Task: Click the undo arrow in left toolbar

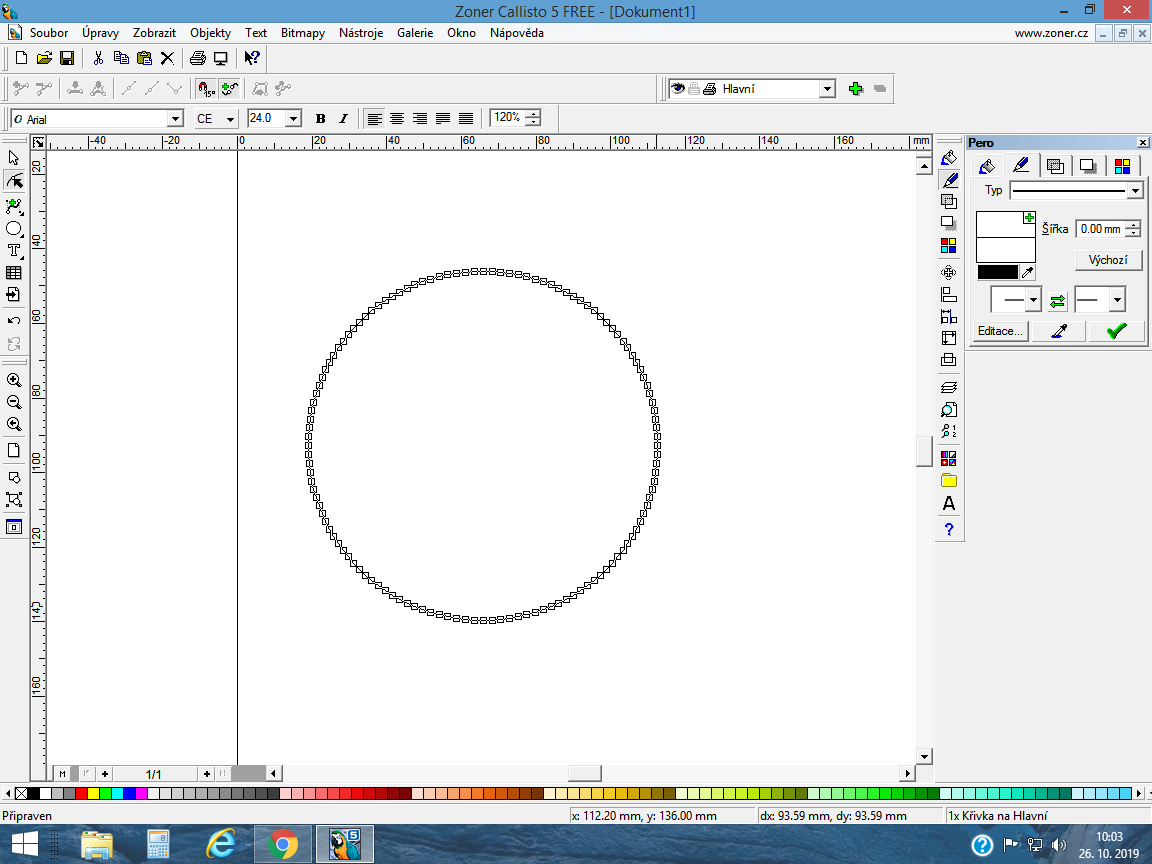Action: click(14, 321)
